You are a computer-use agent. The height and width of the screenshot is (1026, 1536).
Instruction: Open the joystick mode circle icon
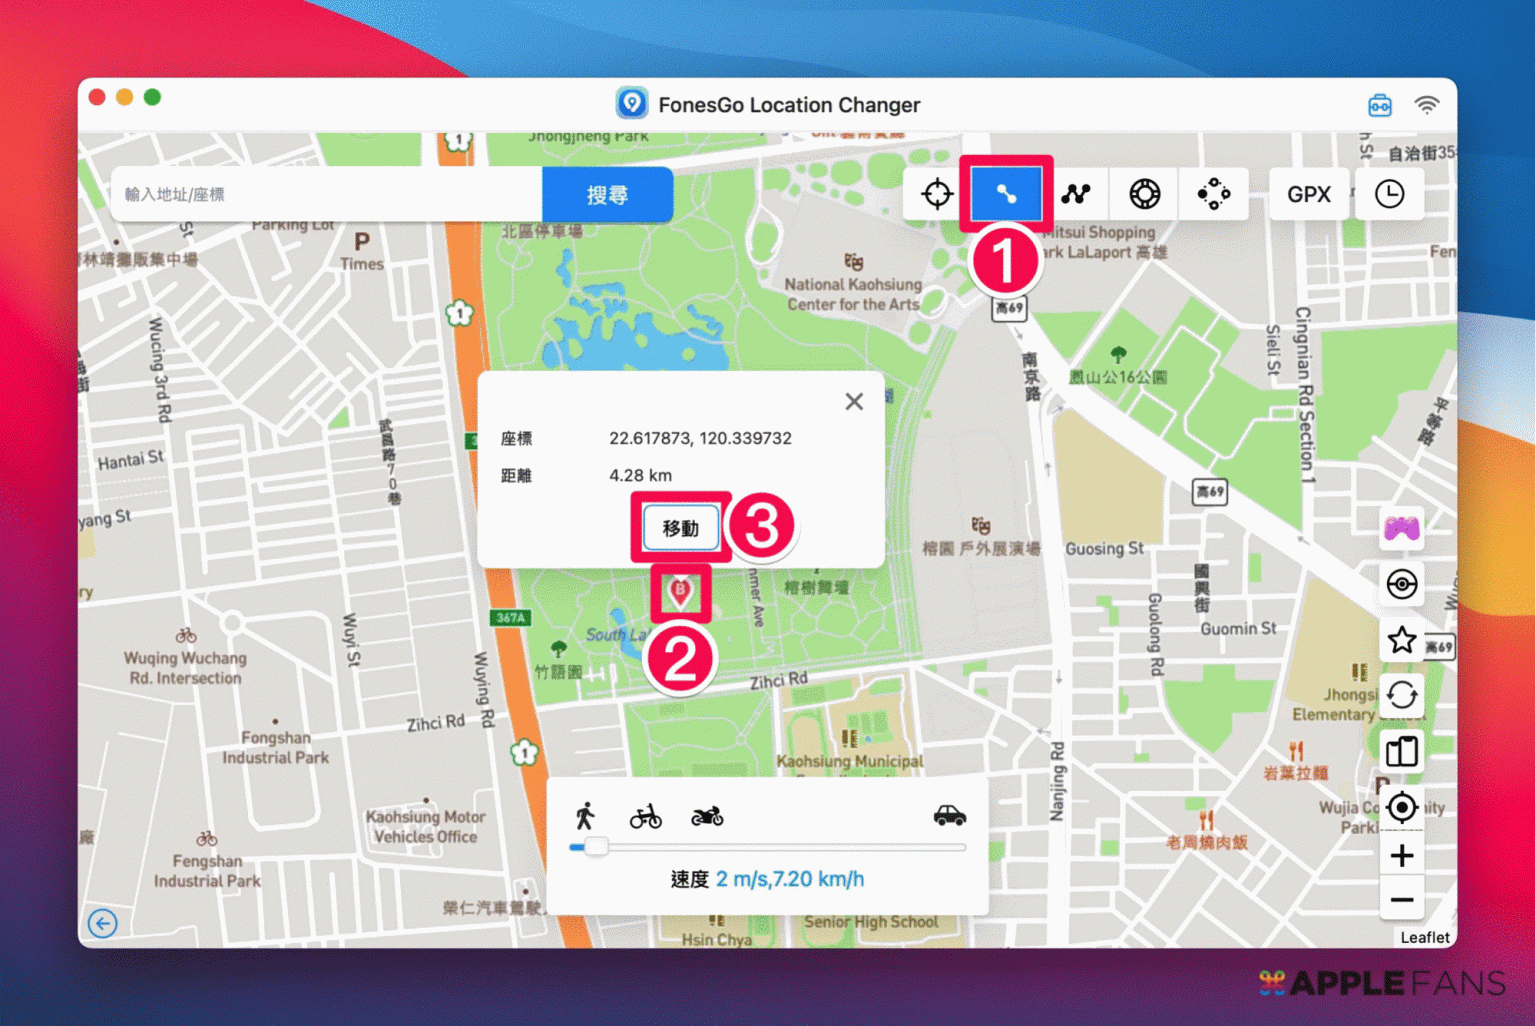coord(1144,194)
